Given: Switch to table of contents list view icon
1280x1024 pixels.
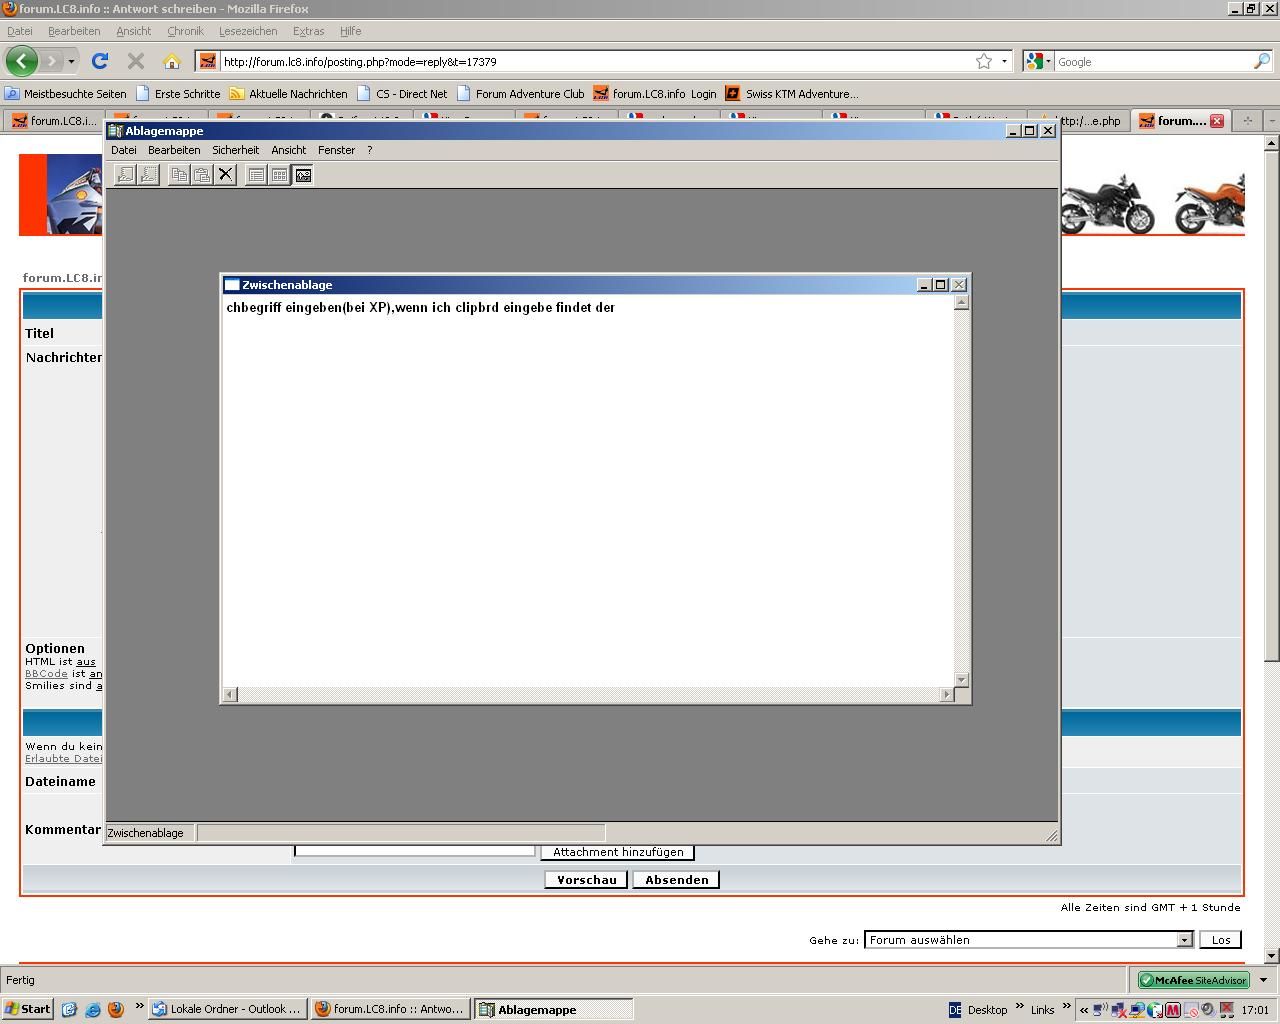Looking at the screenshot, I should click(x=256, y=175).
